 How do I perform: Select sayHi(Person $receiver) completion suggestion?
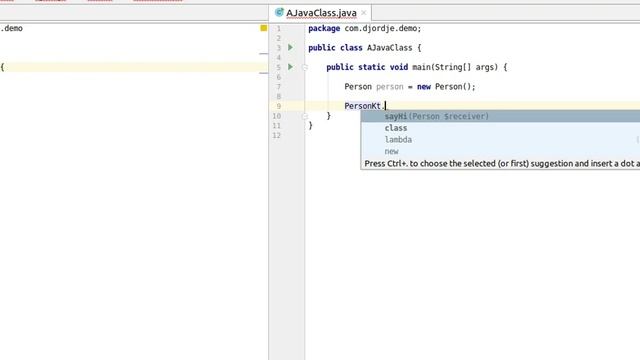click(500, 116)
